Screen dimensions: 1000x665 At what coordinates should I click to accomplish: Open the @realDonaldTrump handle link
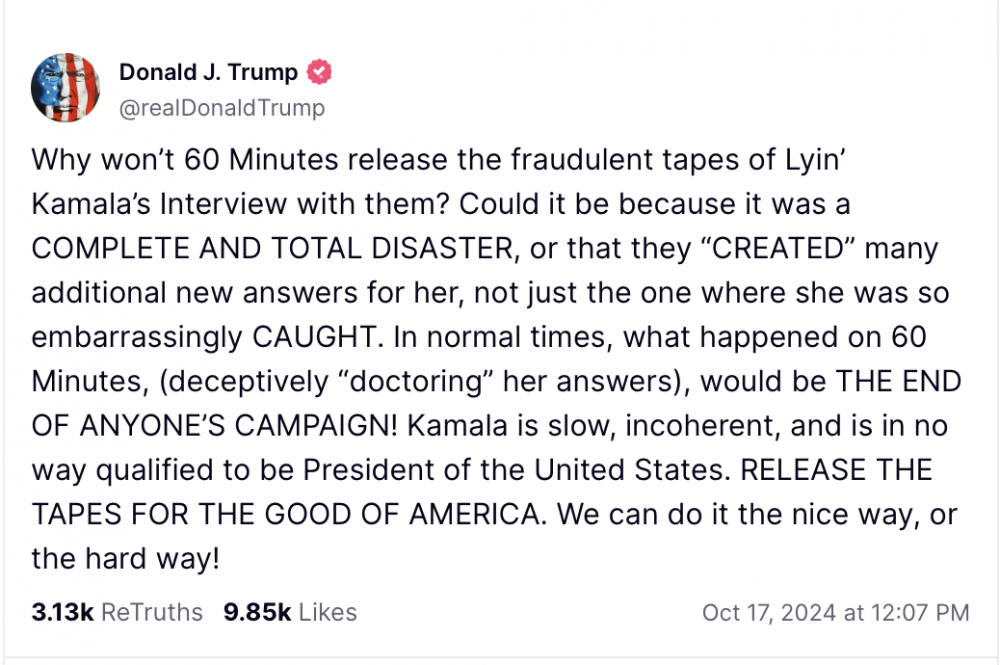(222, 108)
